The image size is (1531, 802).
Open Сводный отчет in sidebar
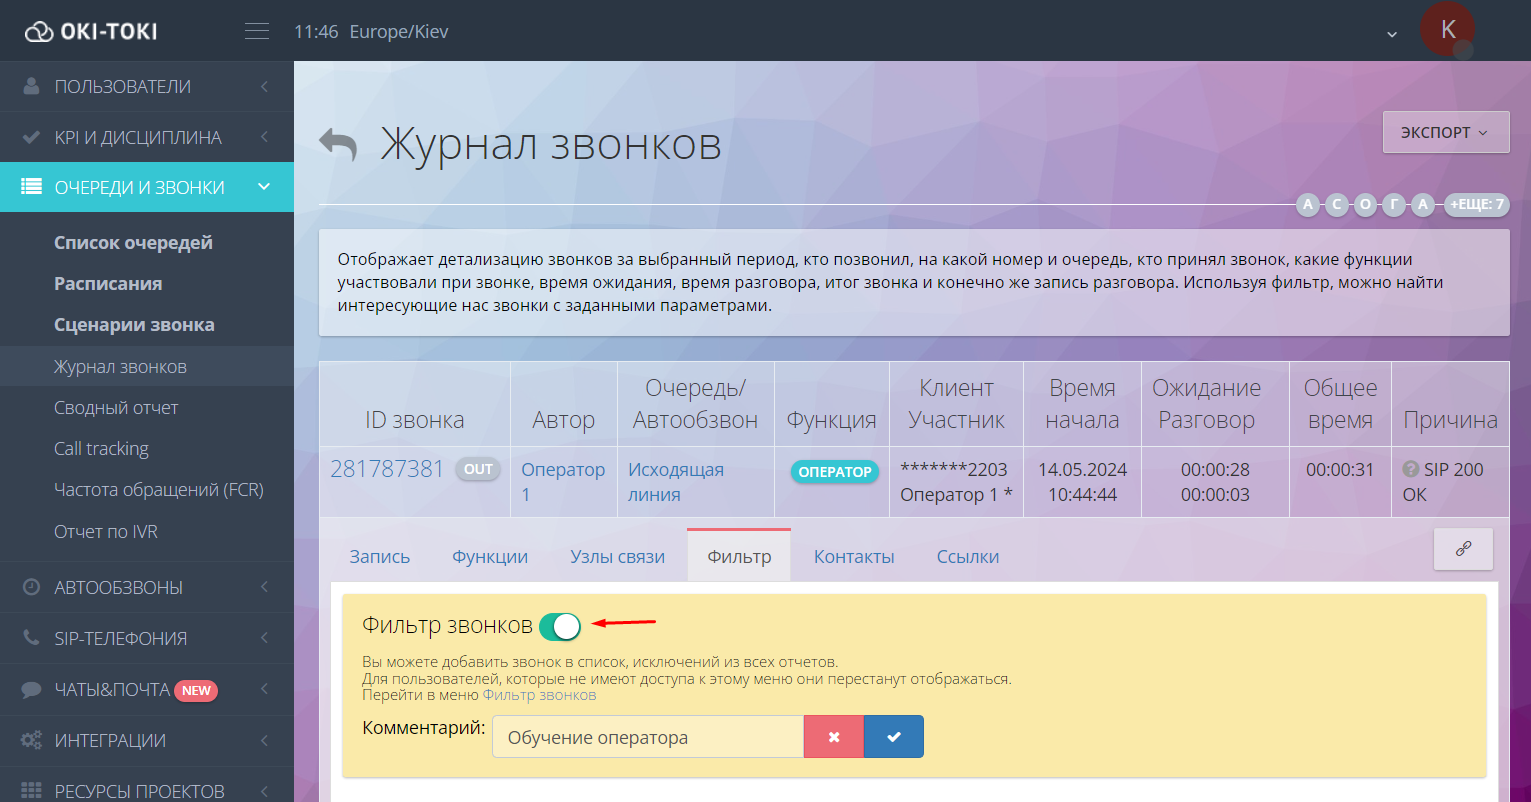tap(116, 408)
